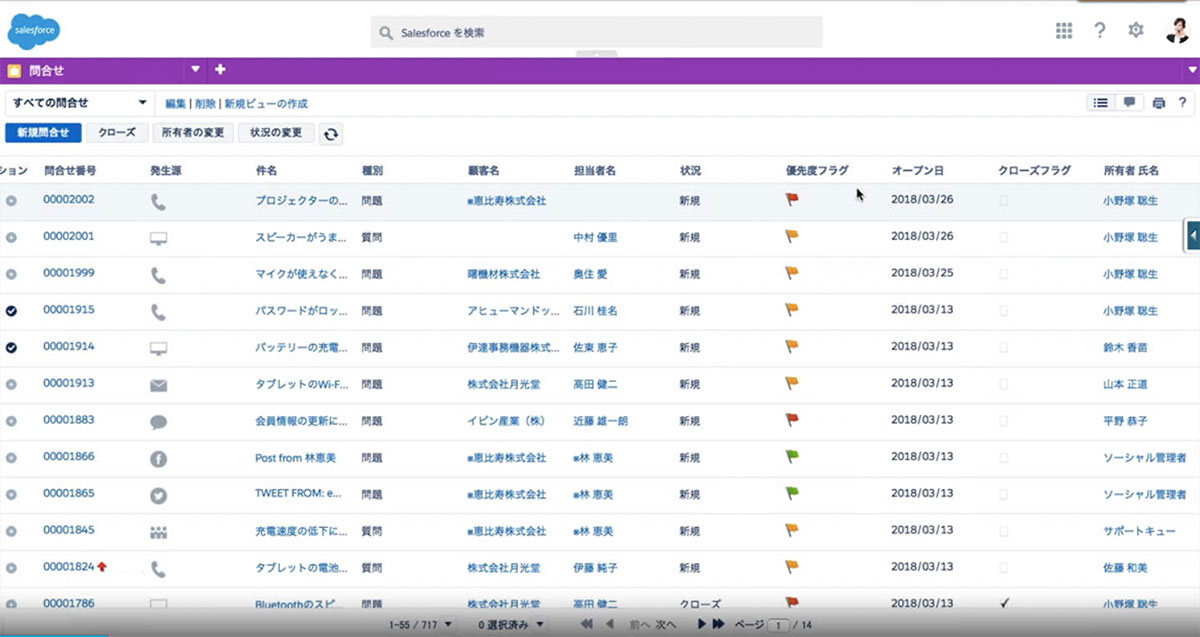Click phone source icon in row 00001824
The image size is (1200, 637).
coord(158,569)
